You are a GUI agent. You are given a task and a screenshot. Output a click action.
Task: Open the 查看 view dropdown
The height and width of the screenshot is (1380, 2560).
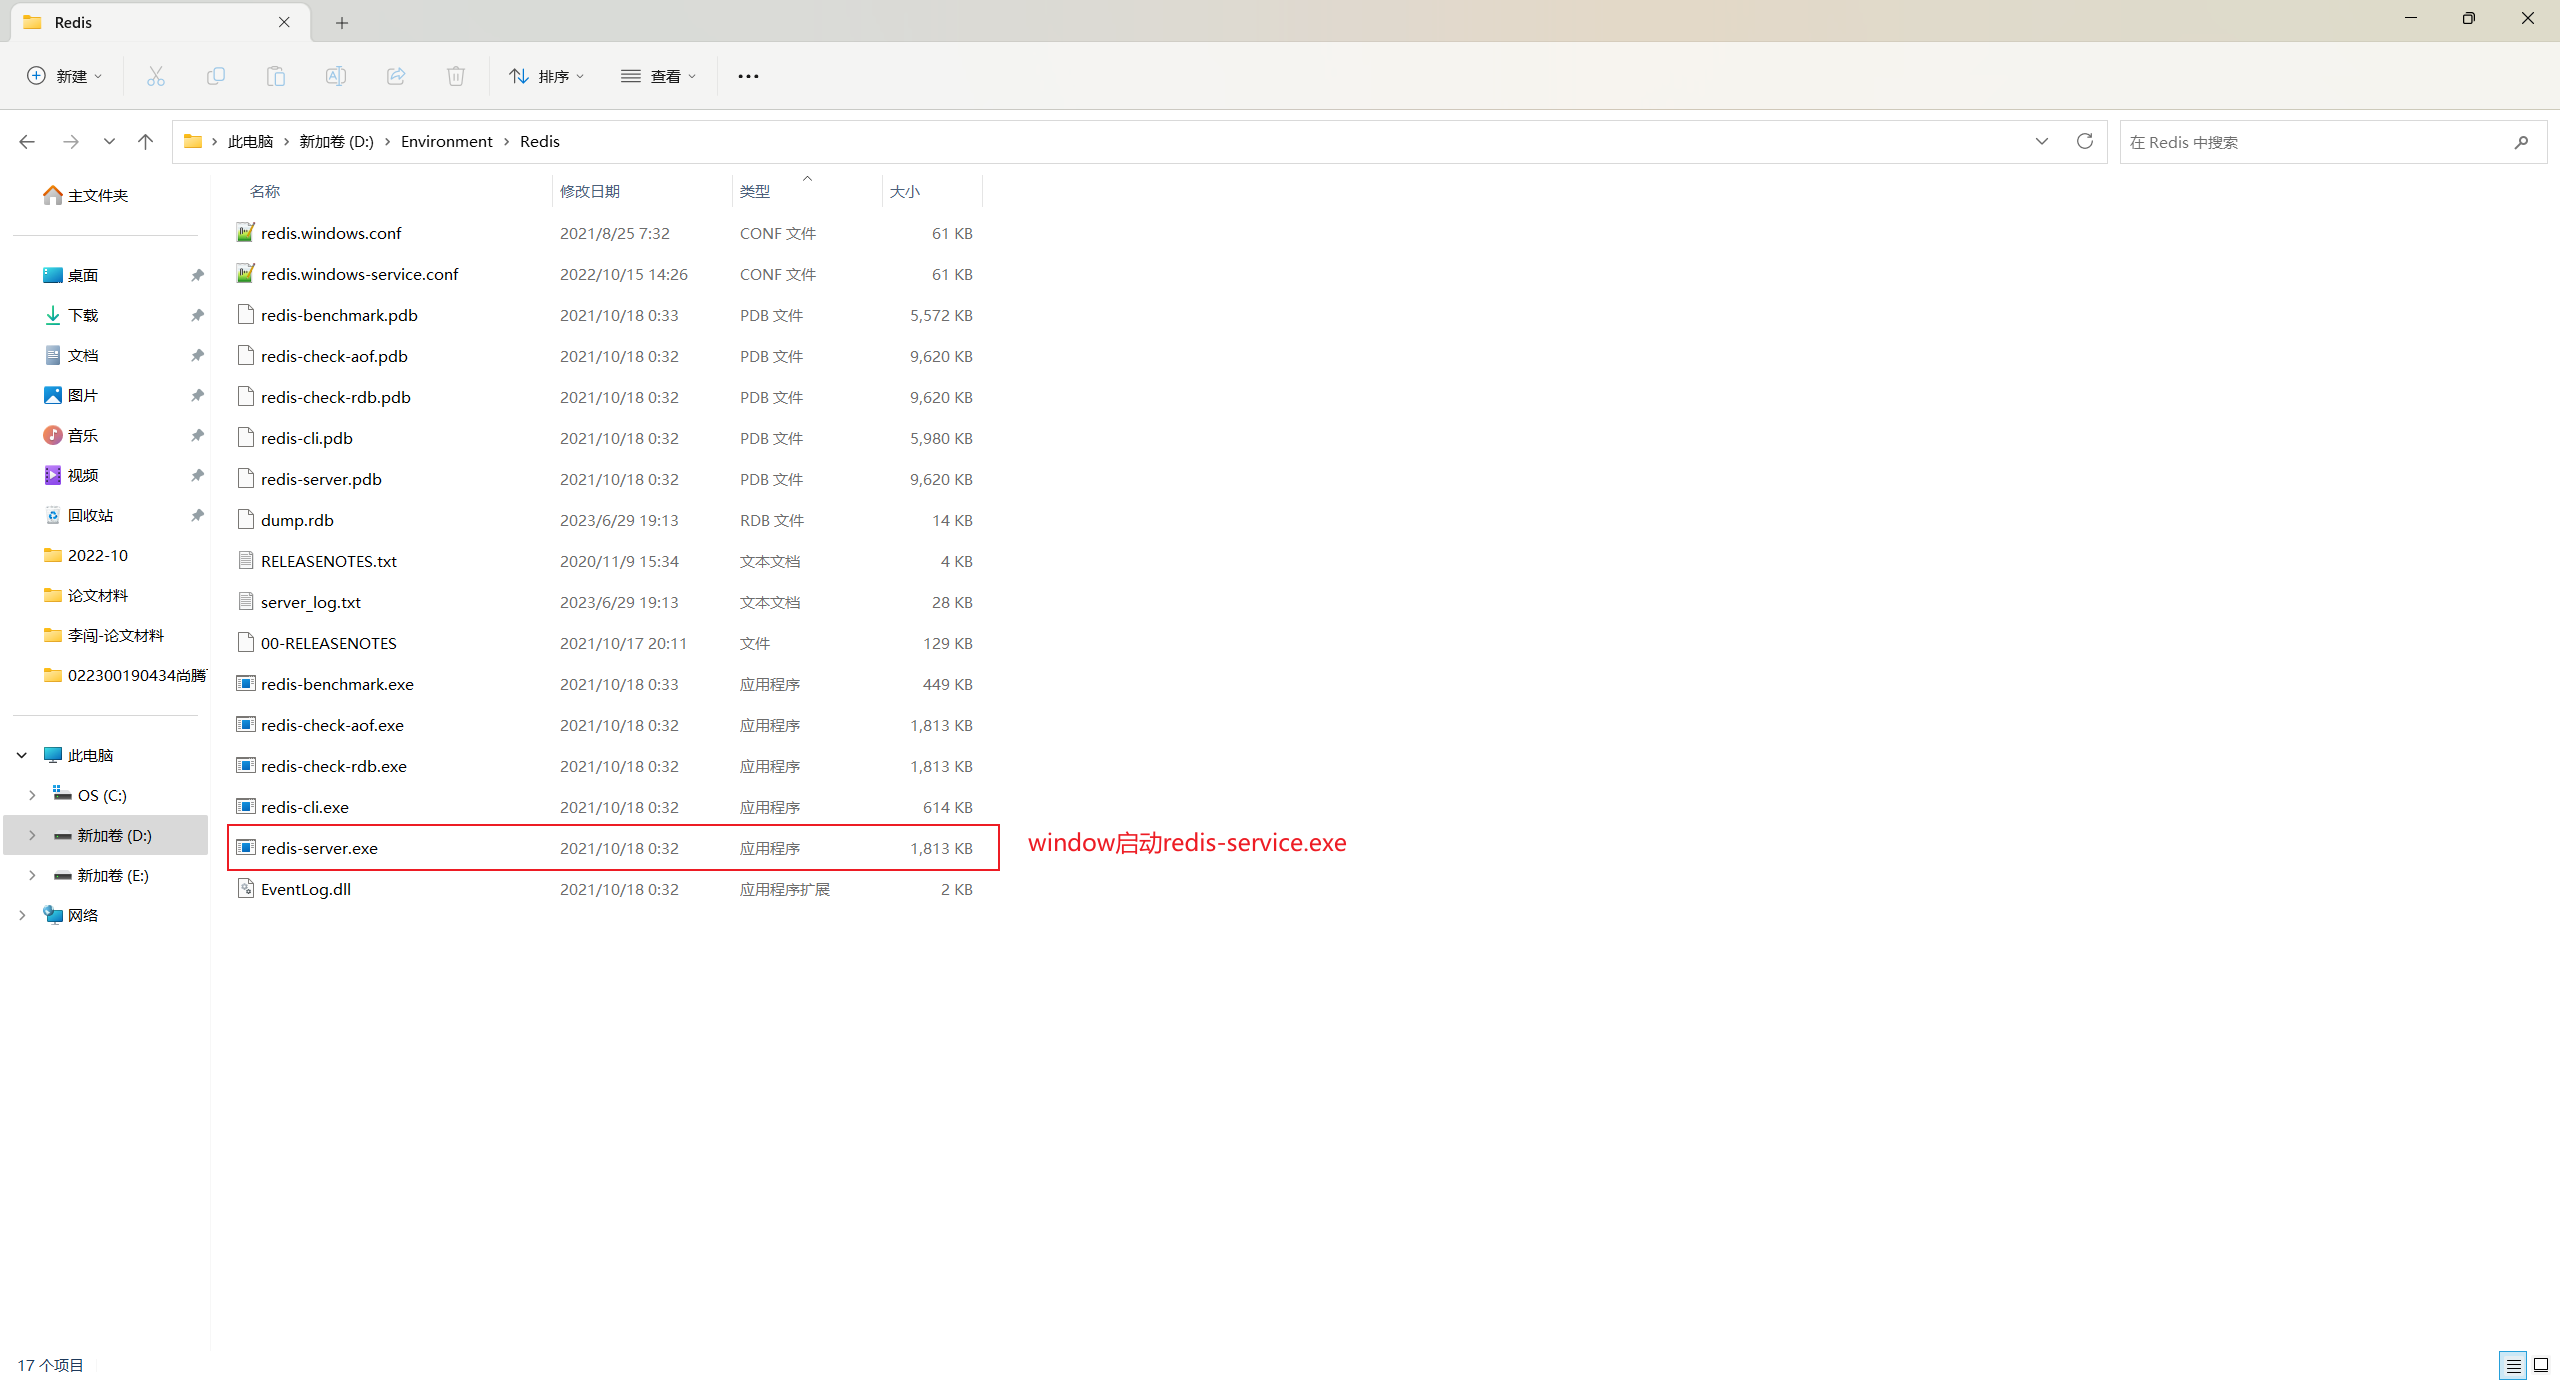click(x=658, y=76)
